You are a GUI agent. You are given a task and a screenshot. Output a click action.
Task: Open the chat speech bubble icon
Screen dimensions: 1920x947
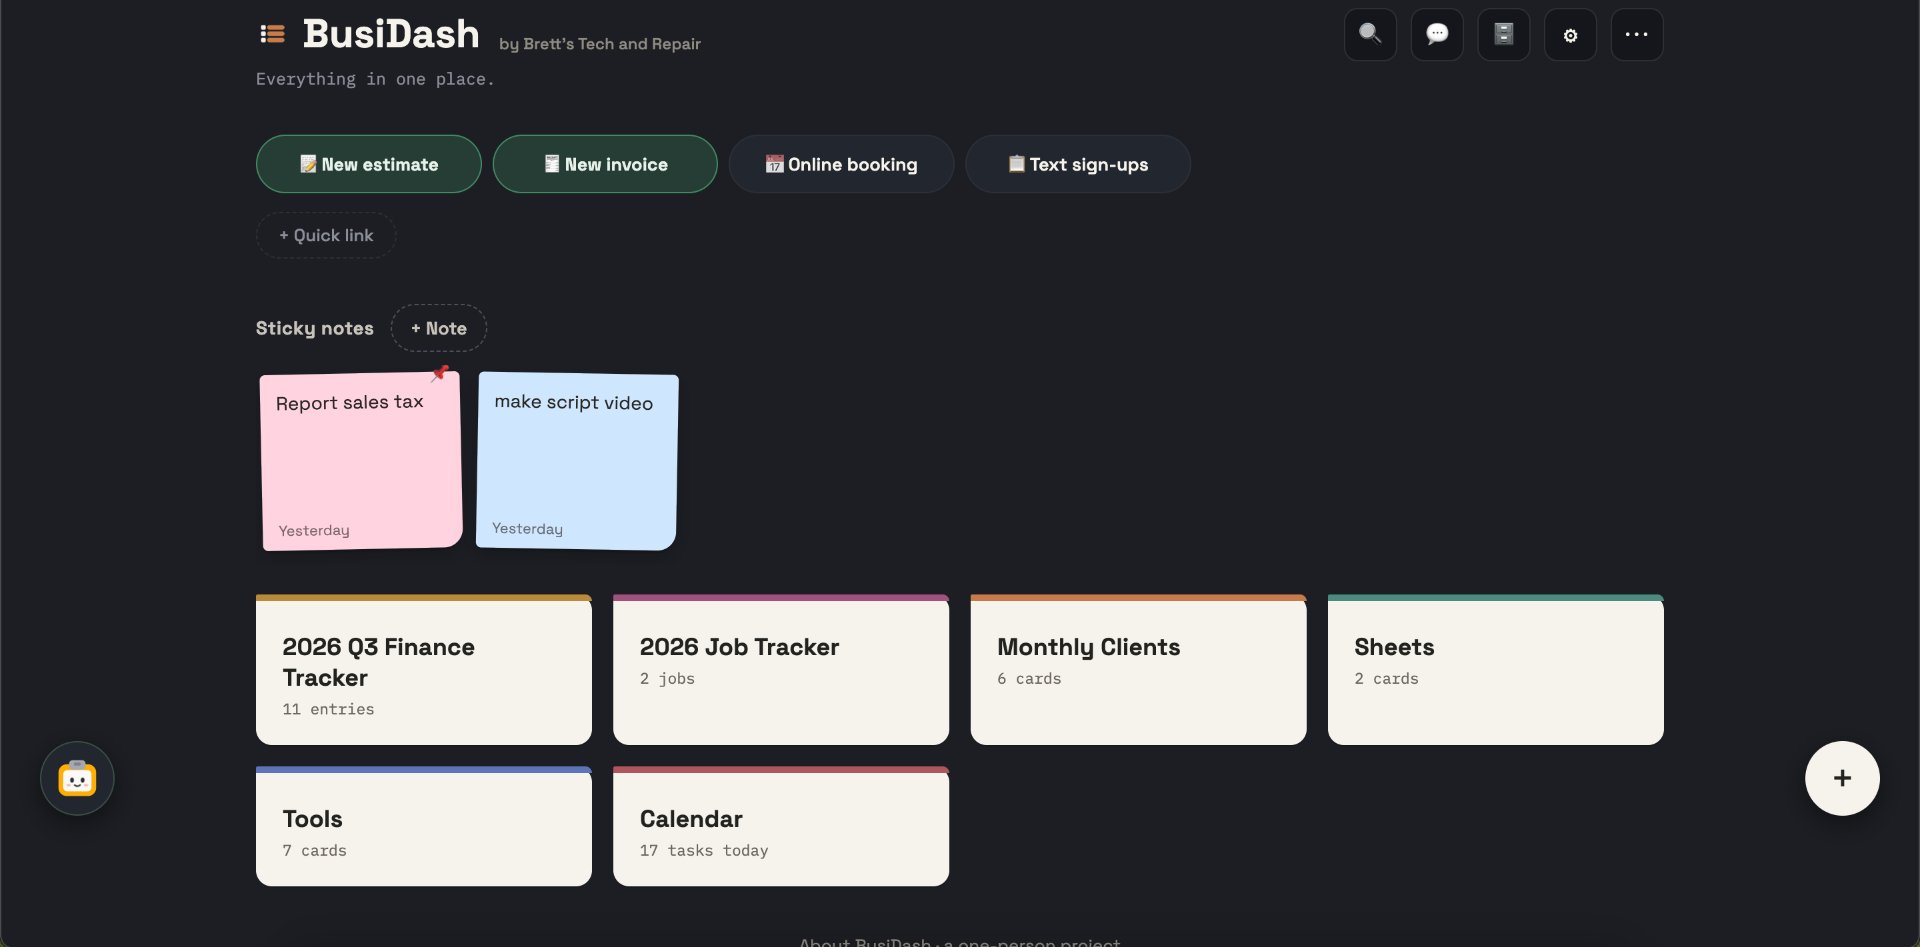coord(1437,35)
